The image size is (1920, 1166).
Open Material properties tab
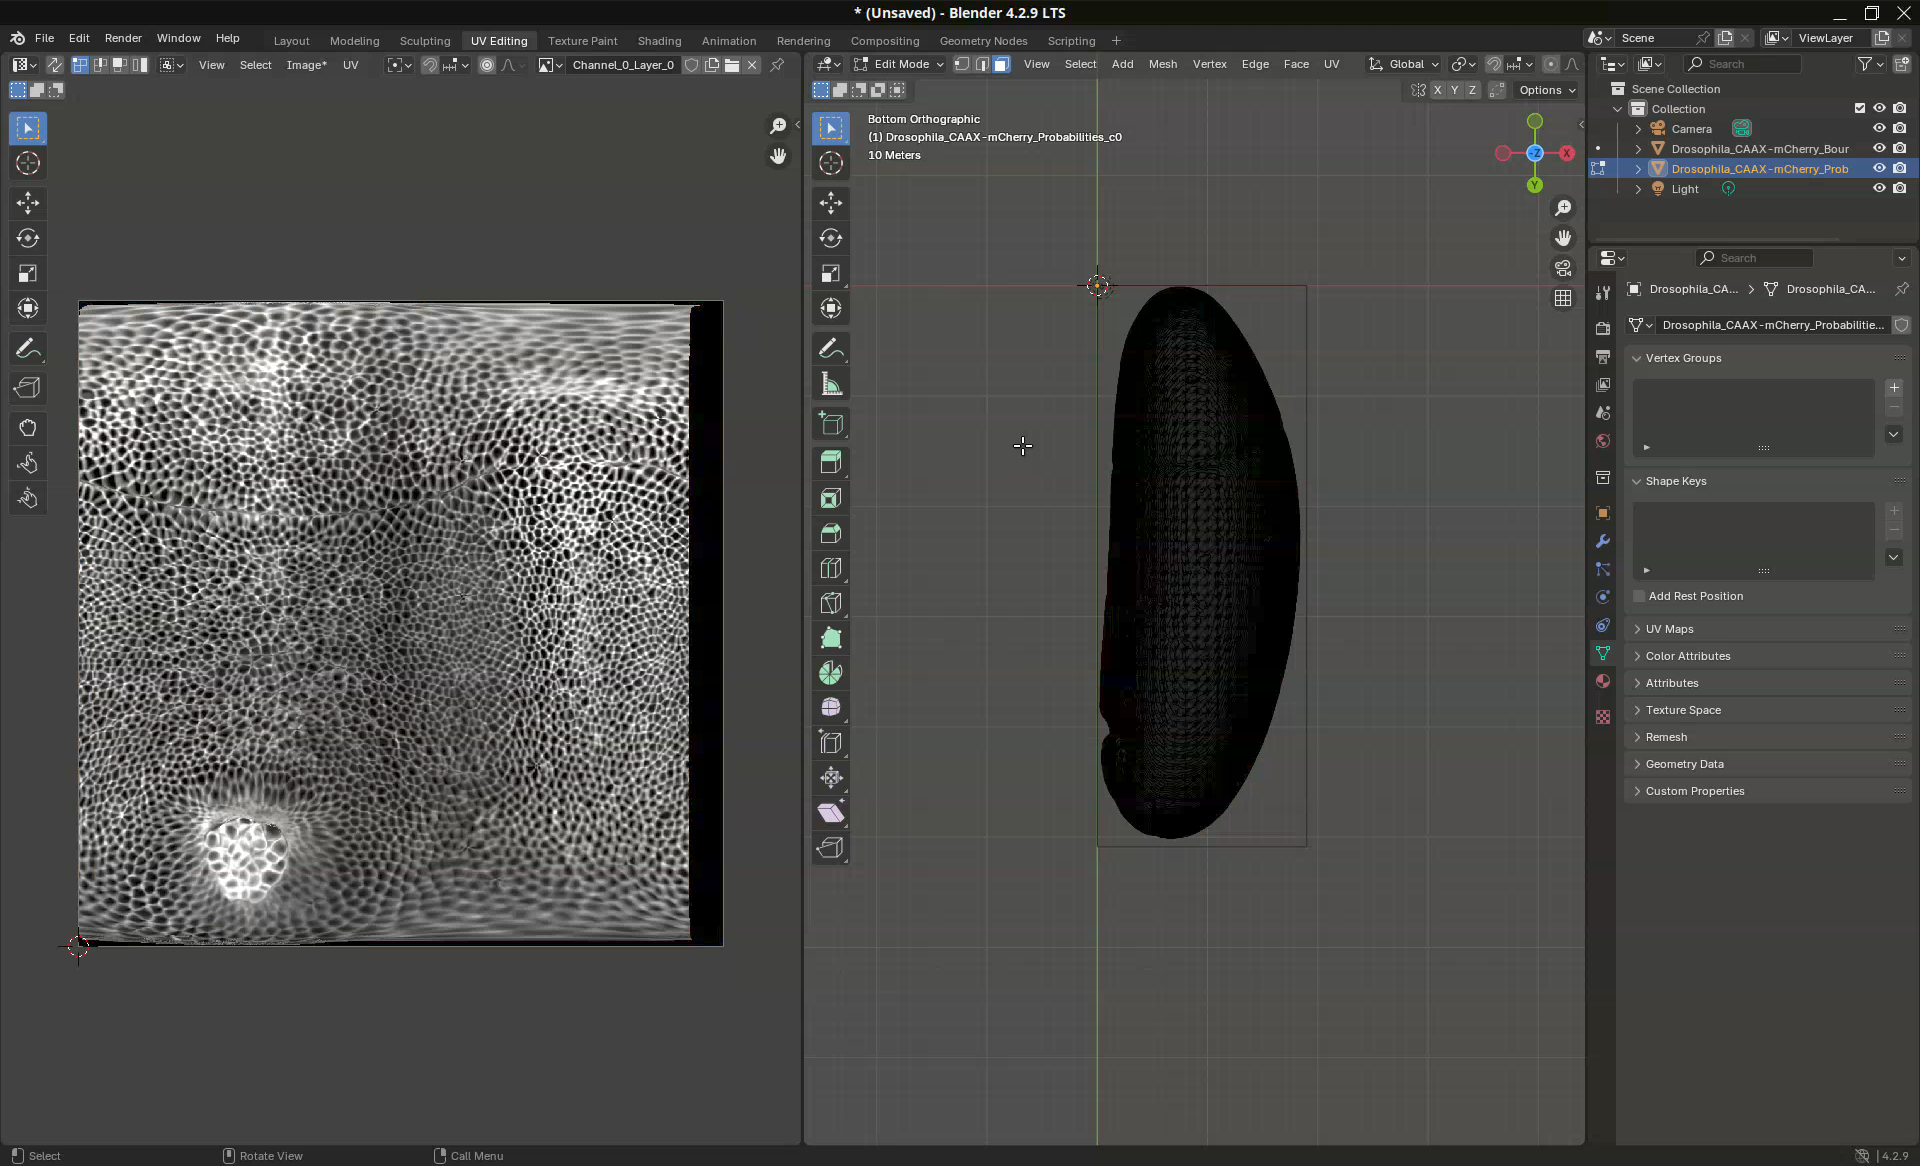(1603, 681)
